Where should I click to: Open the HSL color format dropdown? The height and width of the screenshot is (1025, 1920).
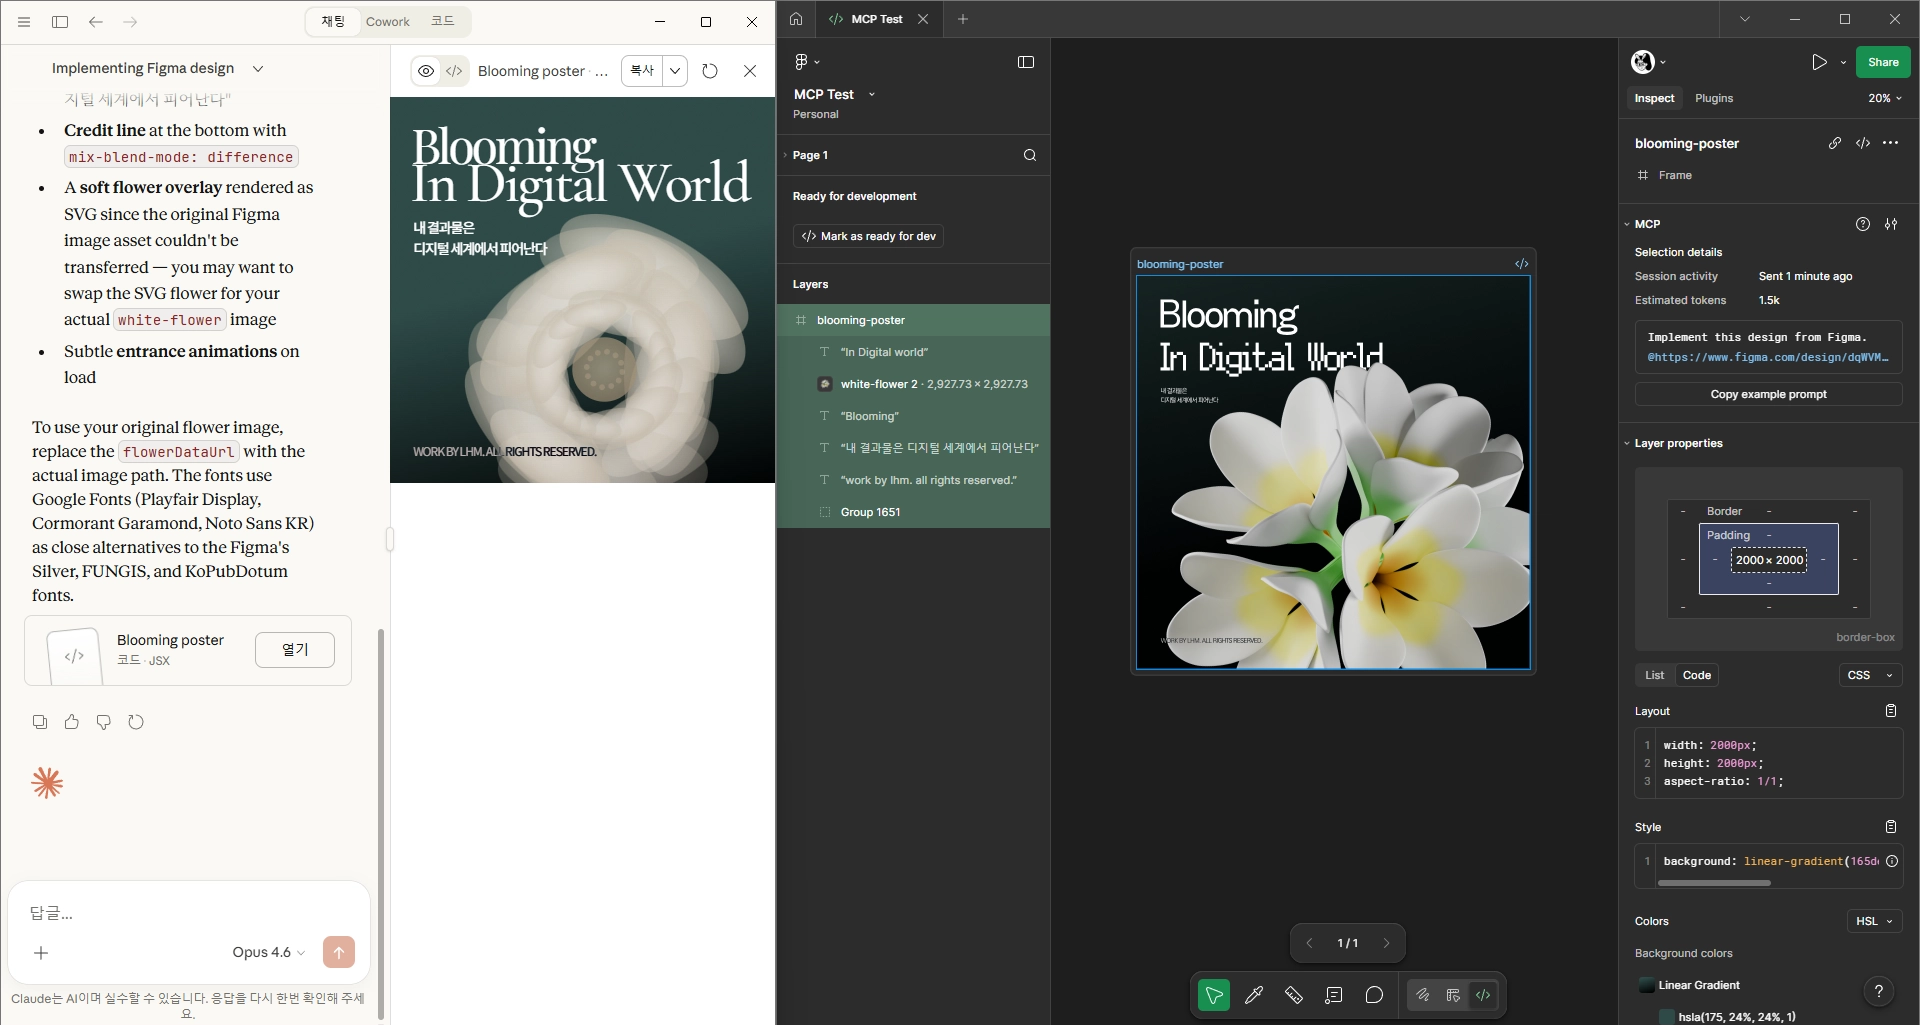[1873, 921]
